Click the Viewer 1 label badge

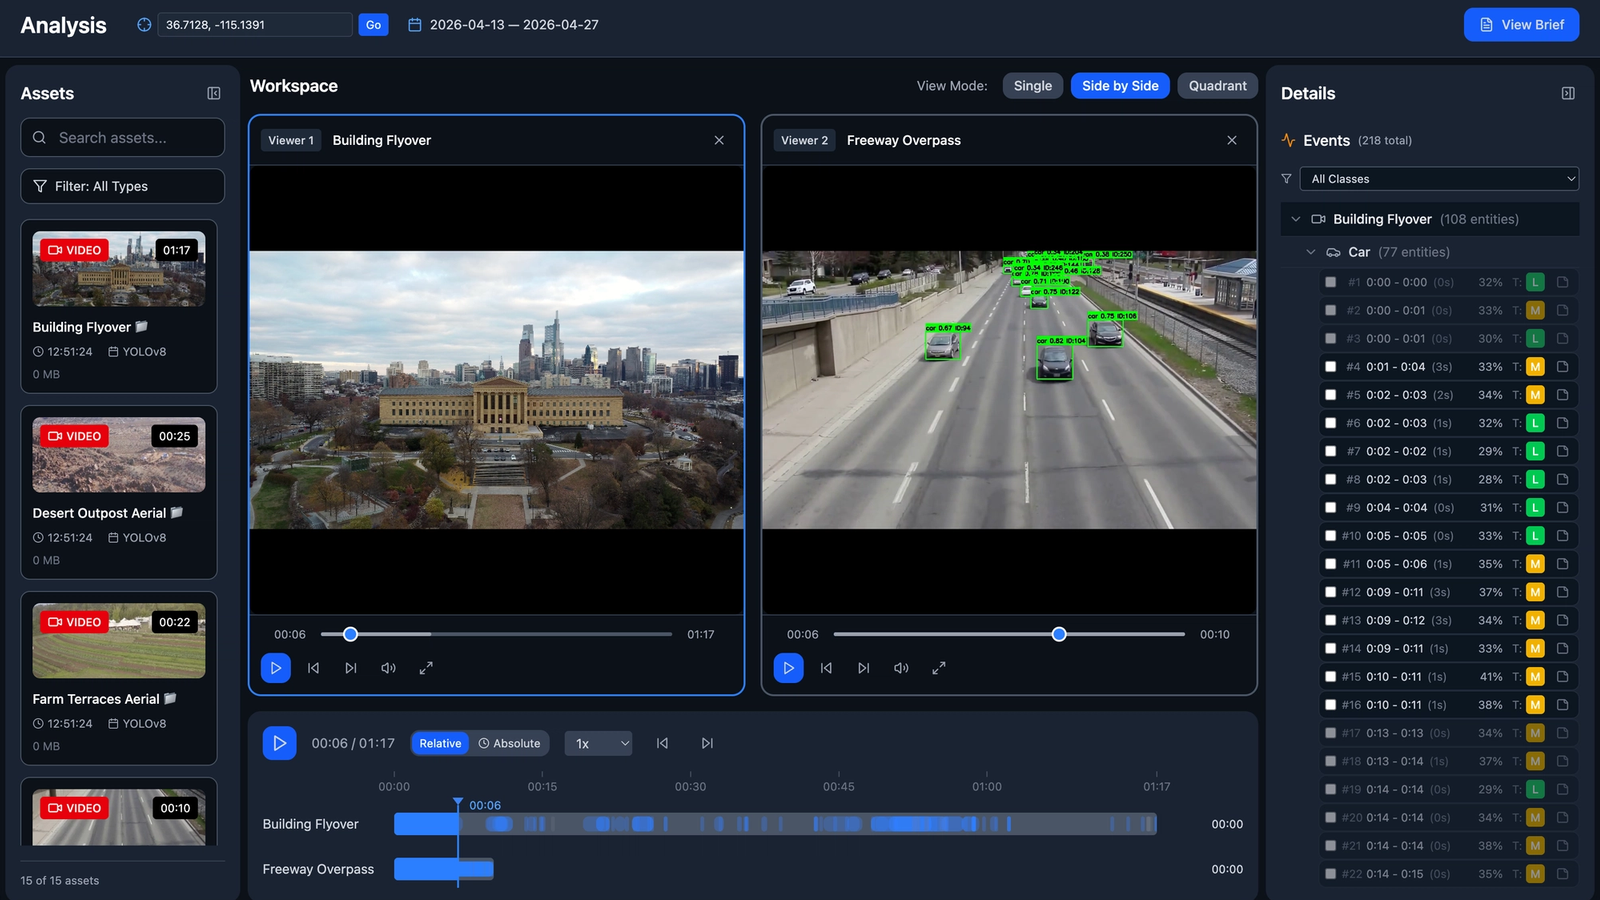[x=291, y=140]
